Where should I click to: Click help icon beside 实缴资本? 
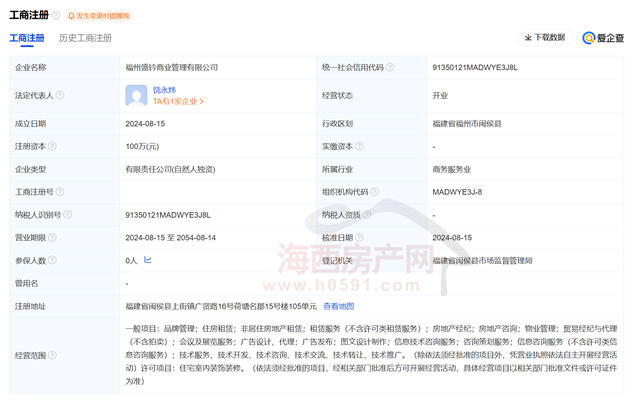(x=359, y=146)
